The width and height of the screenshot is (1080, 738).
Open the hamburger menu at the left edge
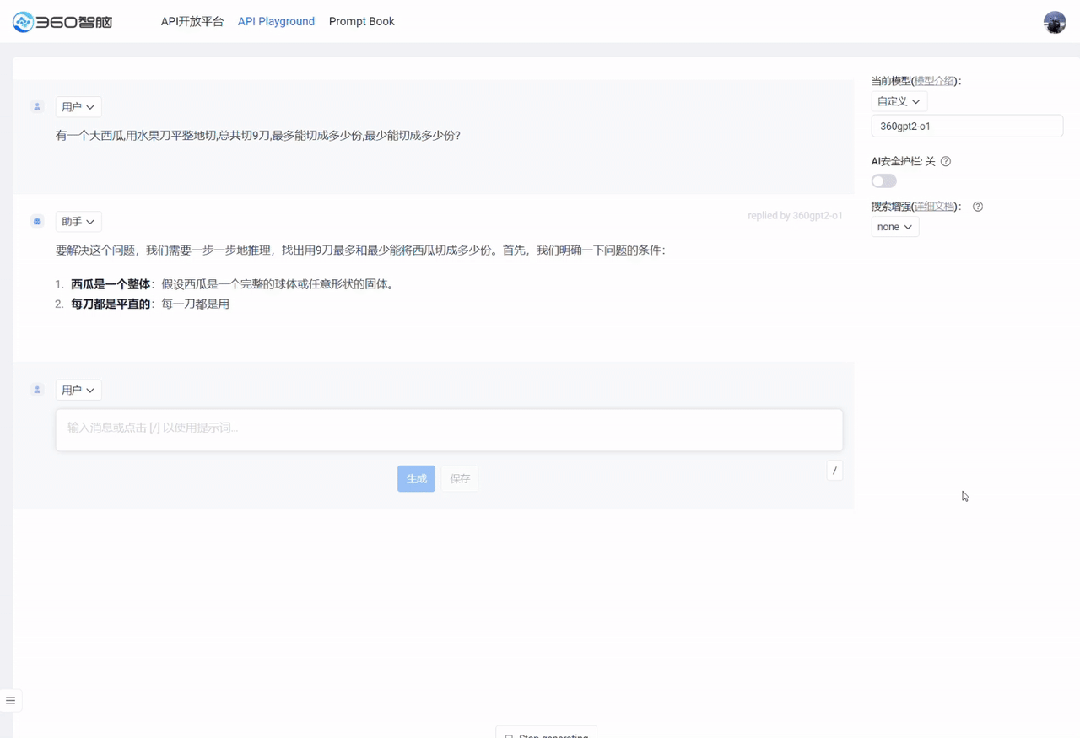[10, 700]
